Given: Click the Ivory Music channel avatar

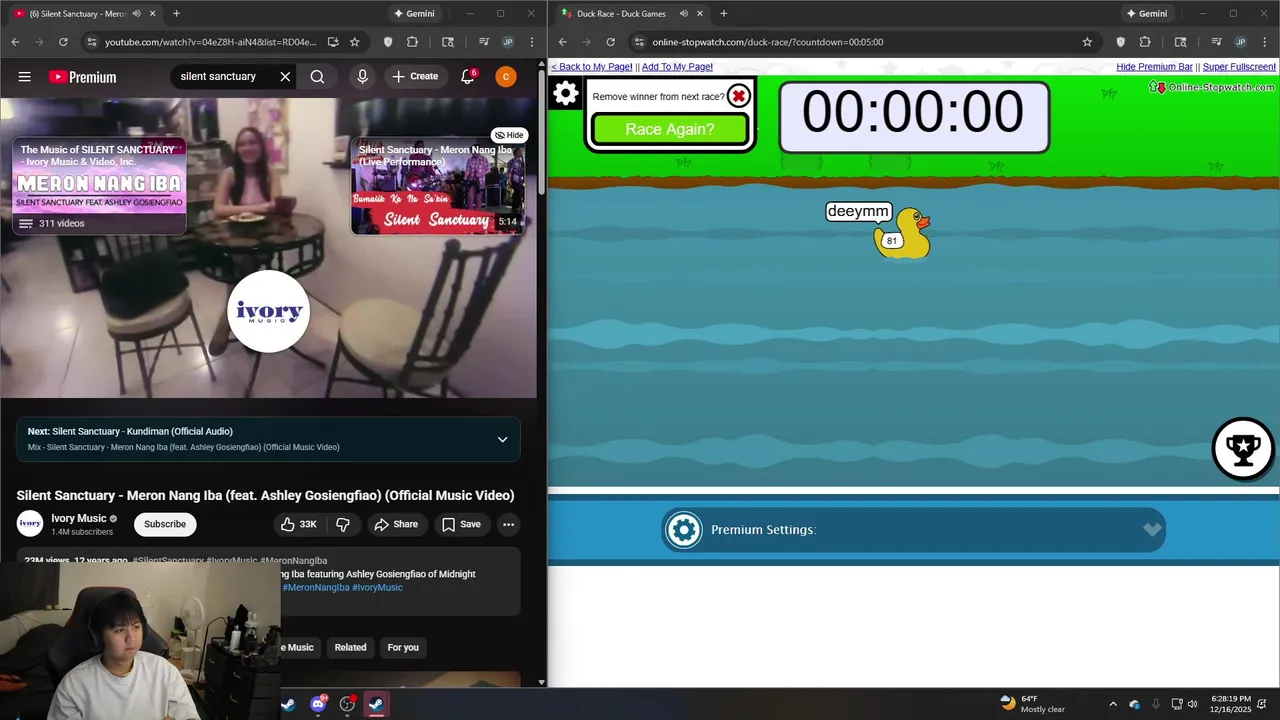Looking at the screenshot, I should [x=30, y=523].
